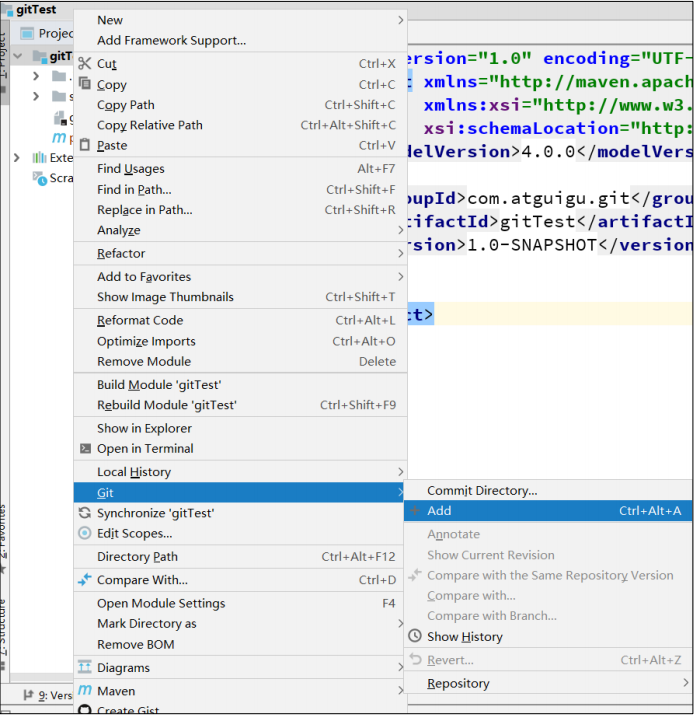Open the Structure side tab
The width and height of the screenshot is (695, 715).
coord(3,634)
